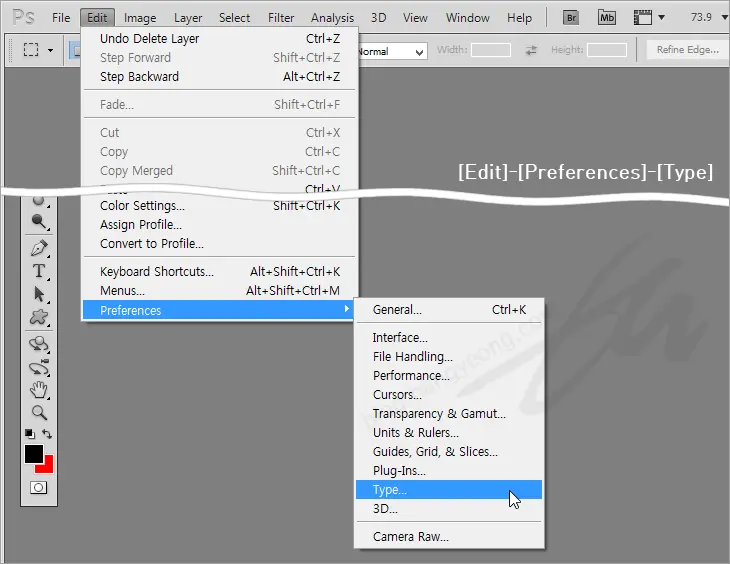Expand the zoom level dropdown 73.9
This screenshot has height=564, width=730.
click(x=702, y=17)
